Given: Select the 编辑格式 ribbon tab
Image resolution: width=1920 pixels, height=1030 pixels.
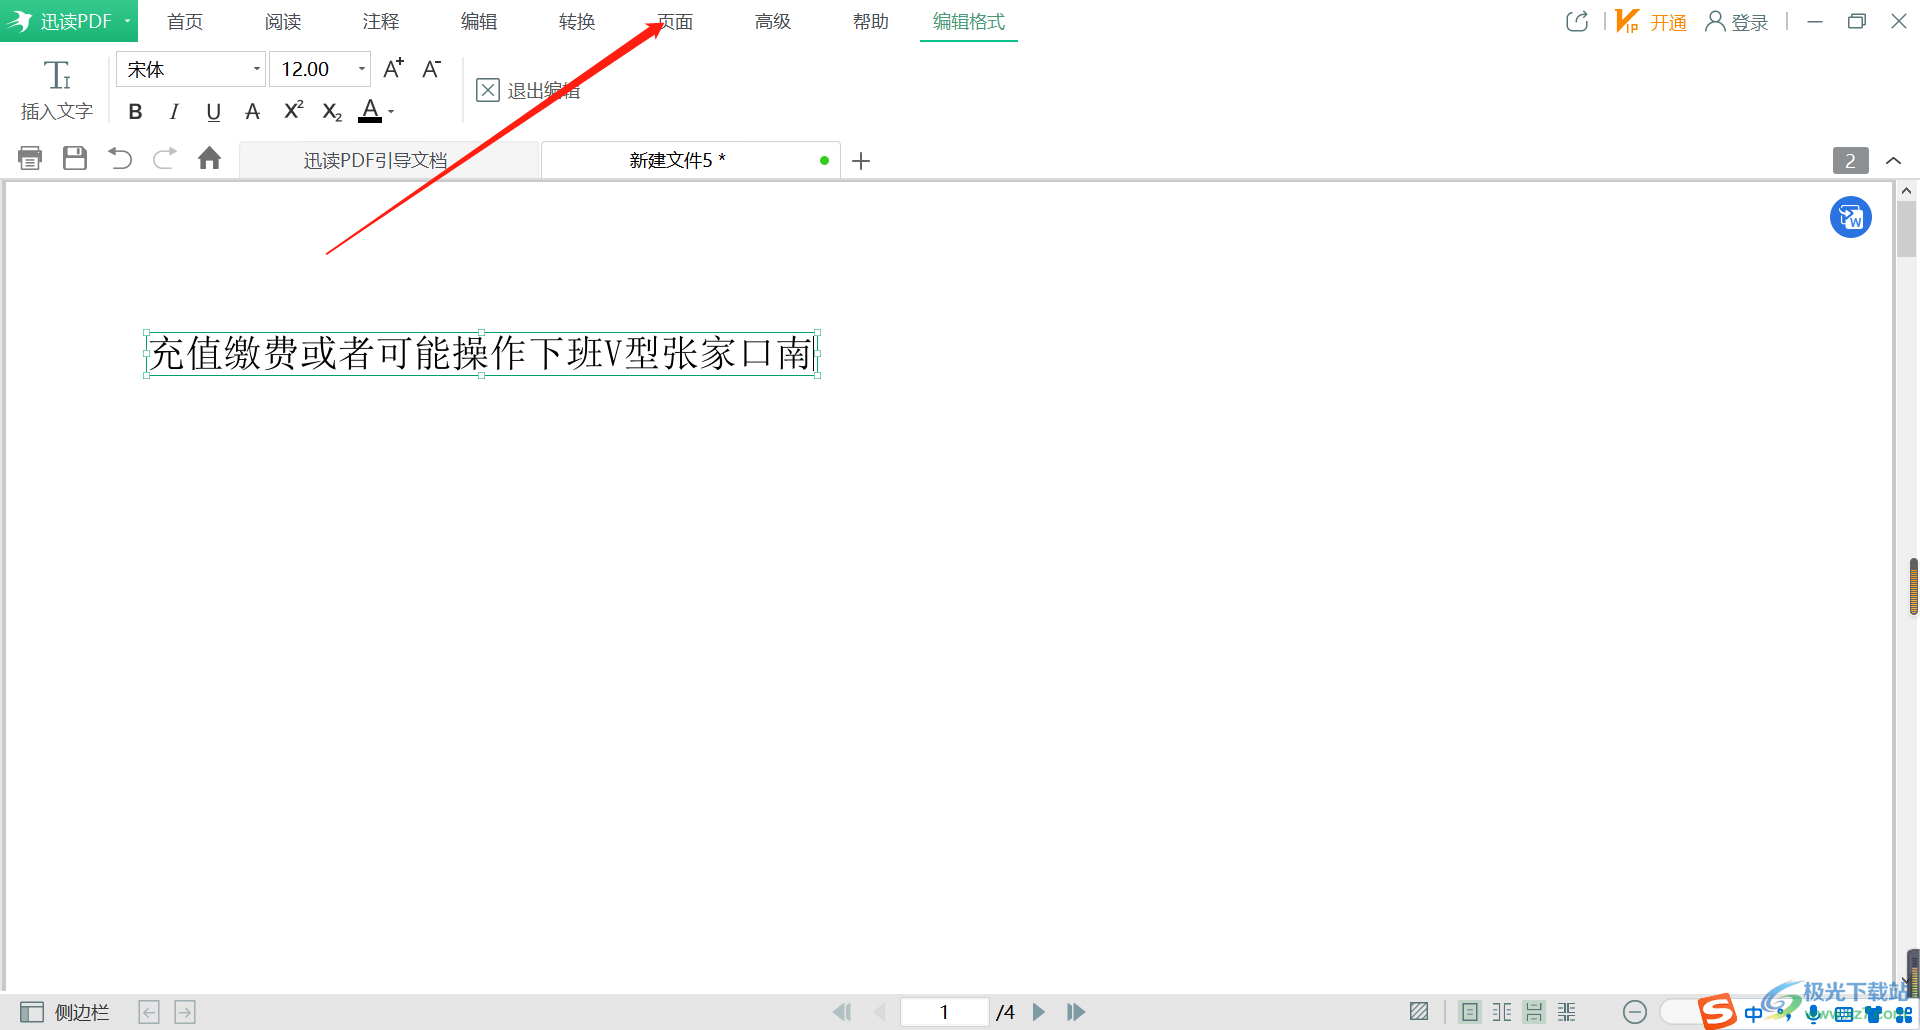Looking at the screenshot, I should (x=969, y=21).
